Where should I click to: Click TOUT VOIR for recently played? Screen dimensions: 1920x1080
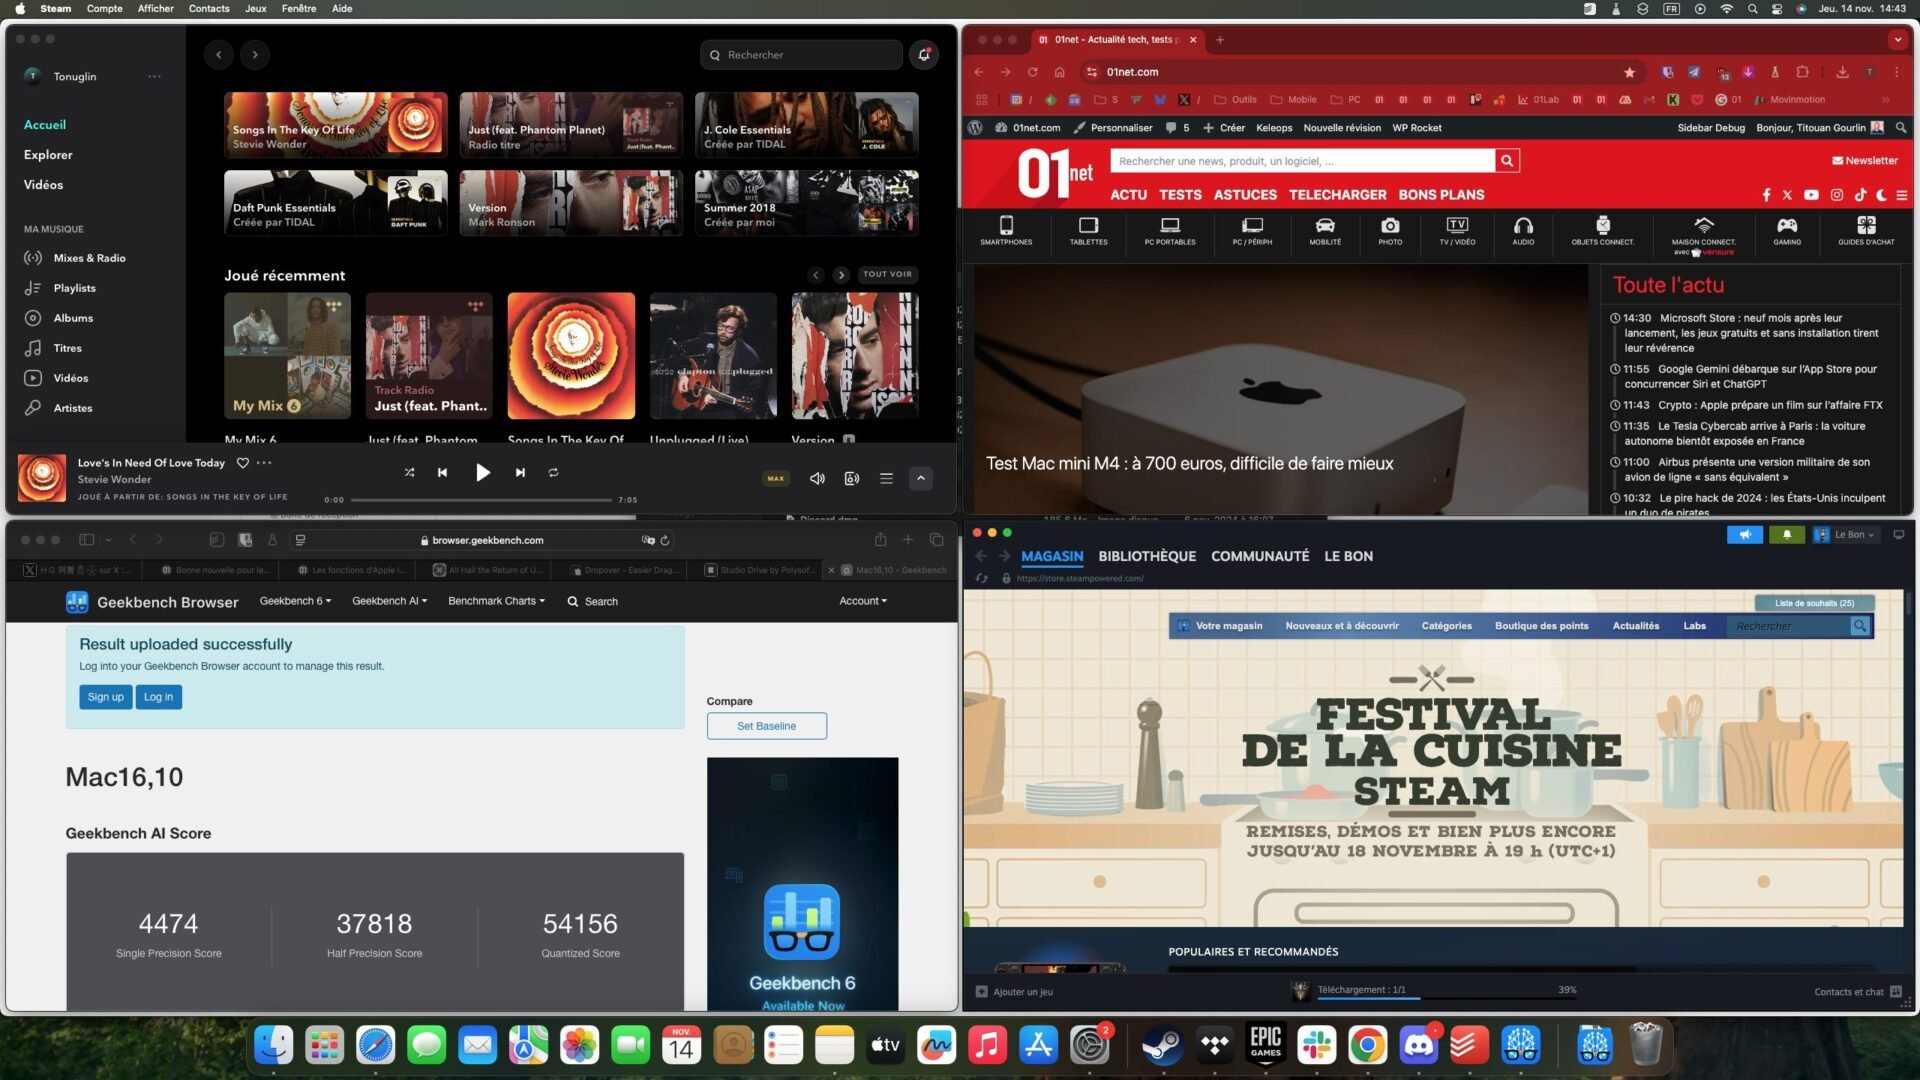887,274
